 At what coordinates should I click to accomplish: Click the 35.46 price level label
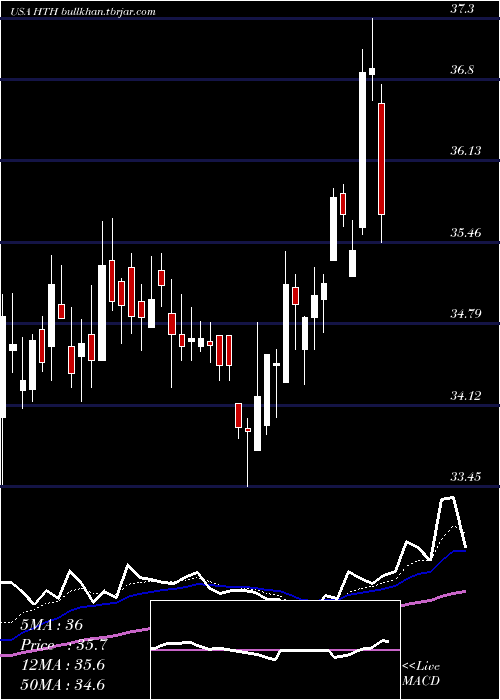click(466, 233)
